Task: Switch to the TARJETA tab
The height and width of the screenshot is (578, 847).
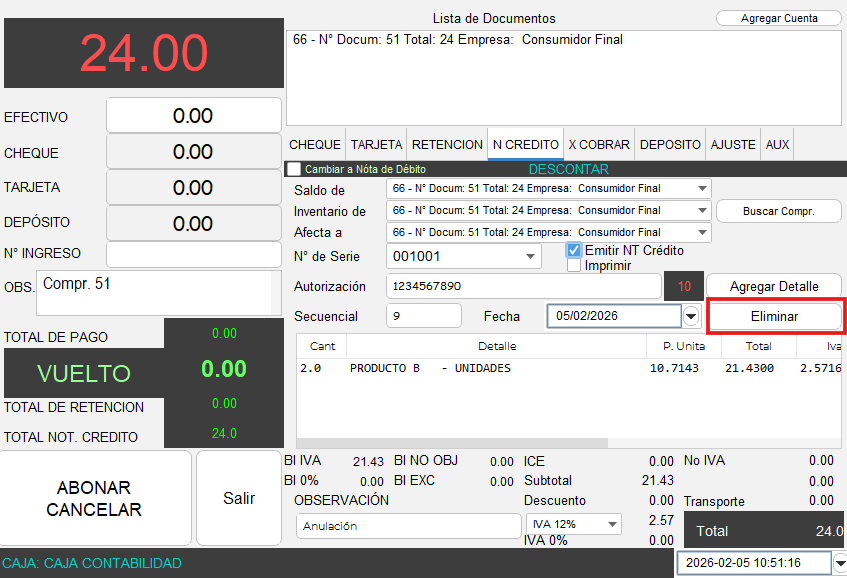Action: coord(376,145)
